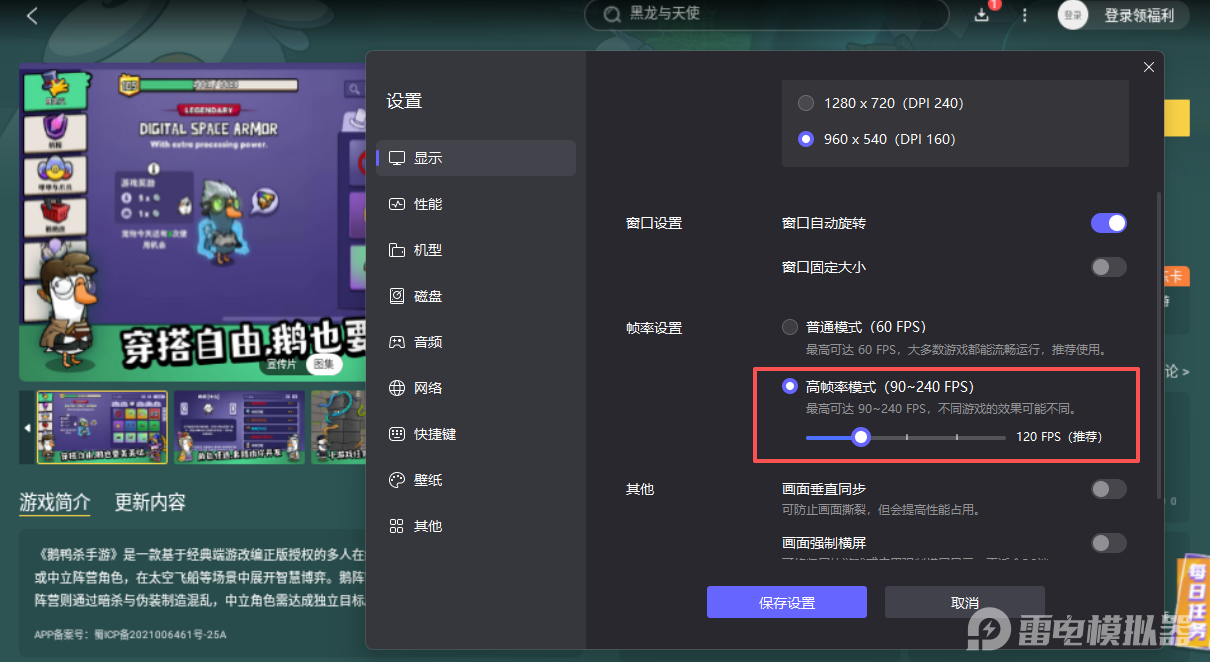
Task: Click the 保存设置 save settings button
Action: (787, 601)
